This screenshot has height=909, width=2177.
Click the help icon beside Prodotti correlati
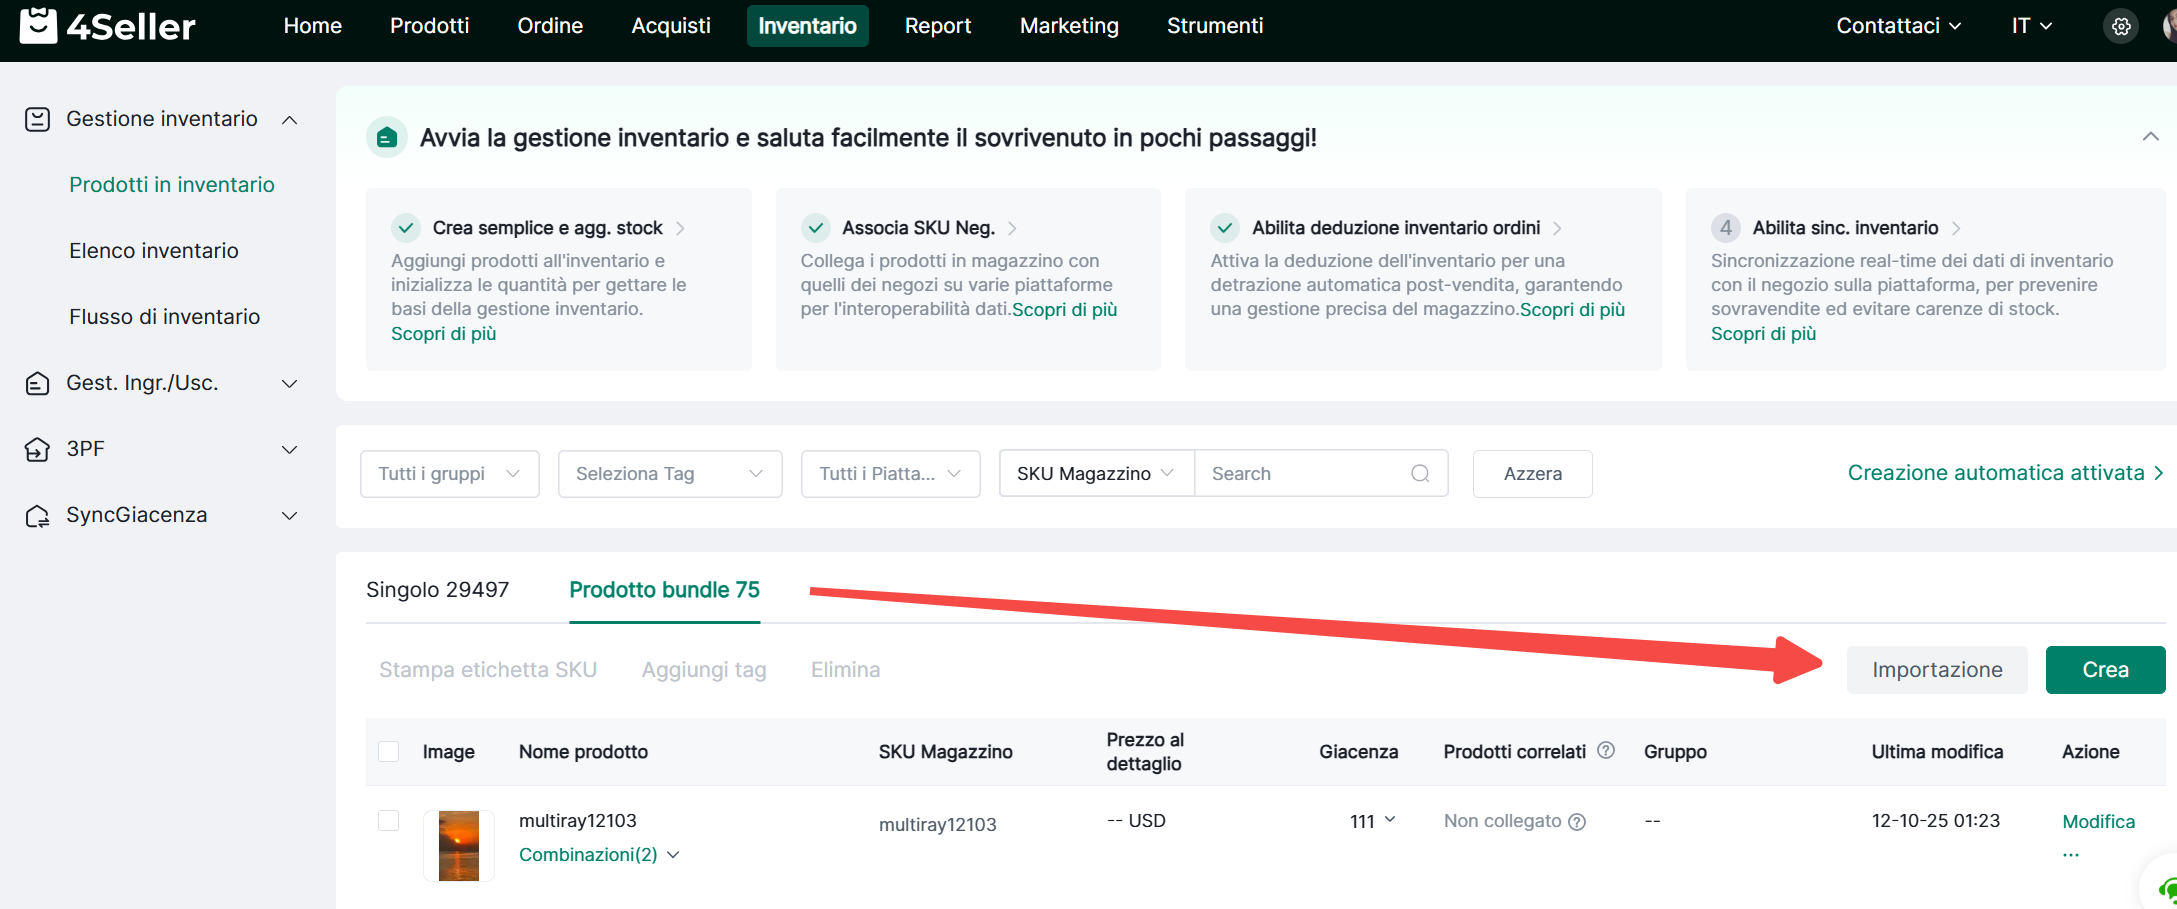[x=1606, y=751]
